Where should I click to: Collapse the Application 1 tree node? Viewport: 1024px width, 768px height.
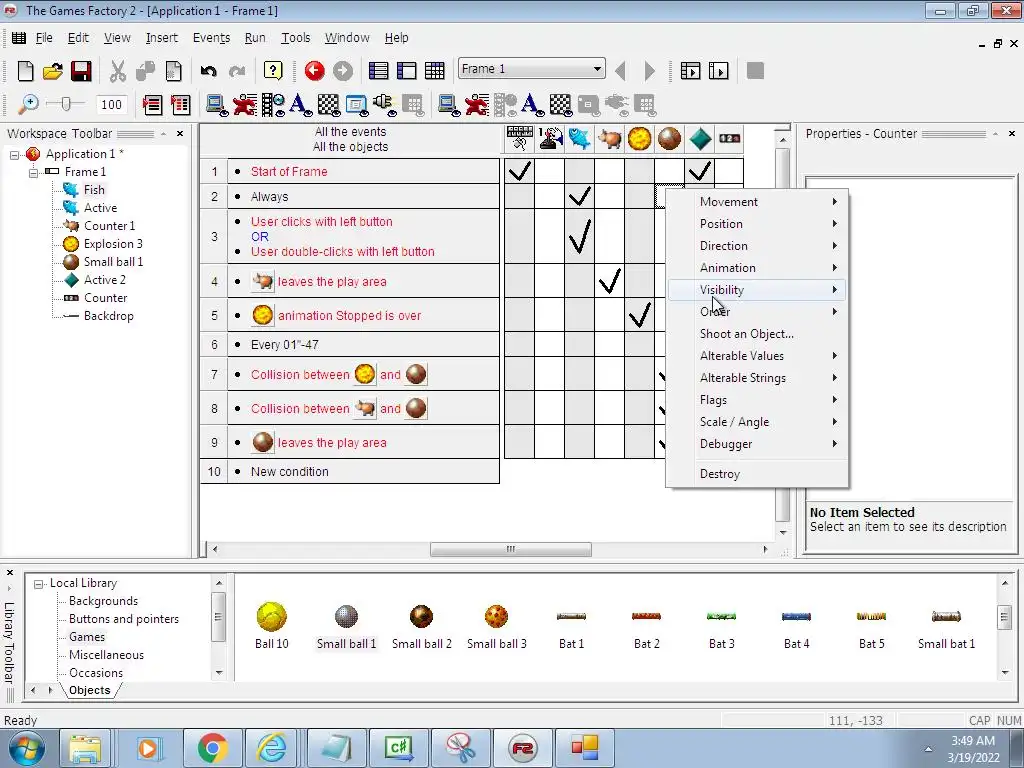(14, 155)
